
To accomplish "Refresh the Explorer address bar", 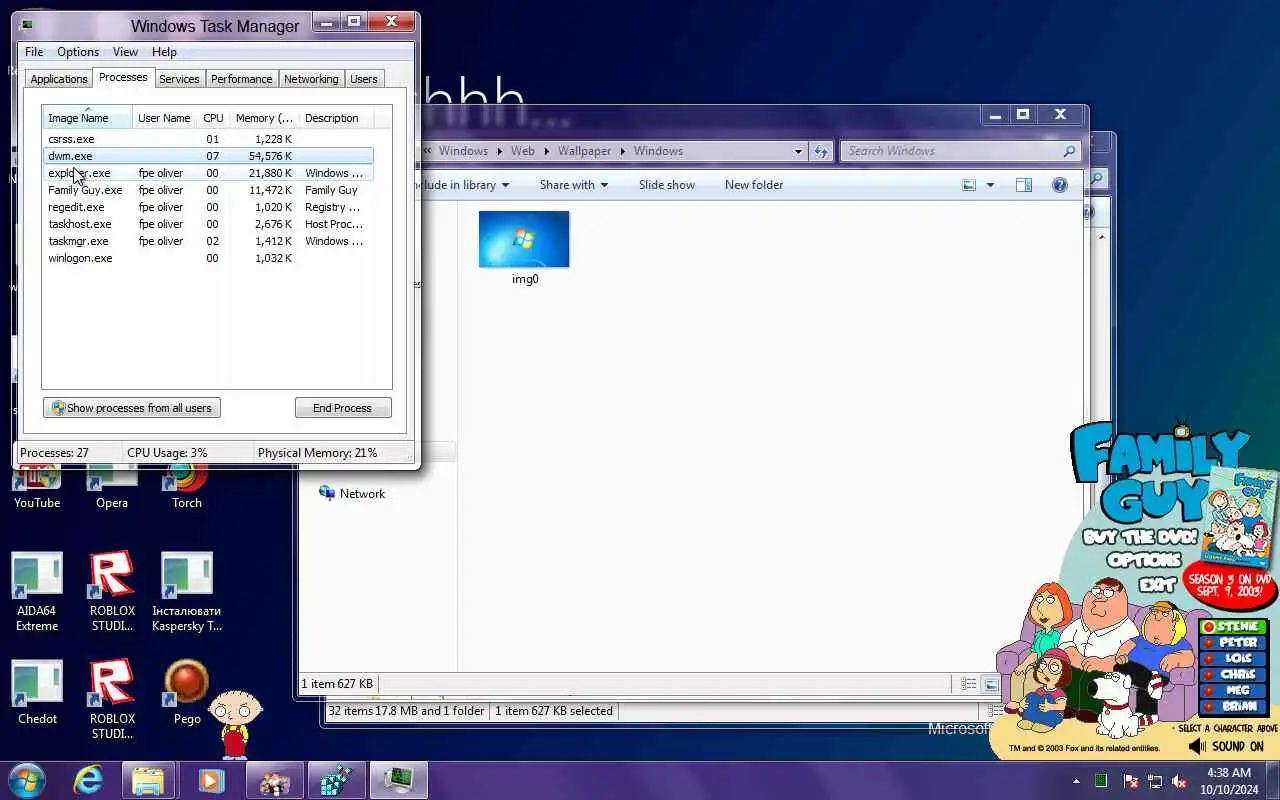I will click(821, 151).
